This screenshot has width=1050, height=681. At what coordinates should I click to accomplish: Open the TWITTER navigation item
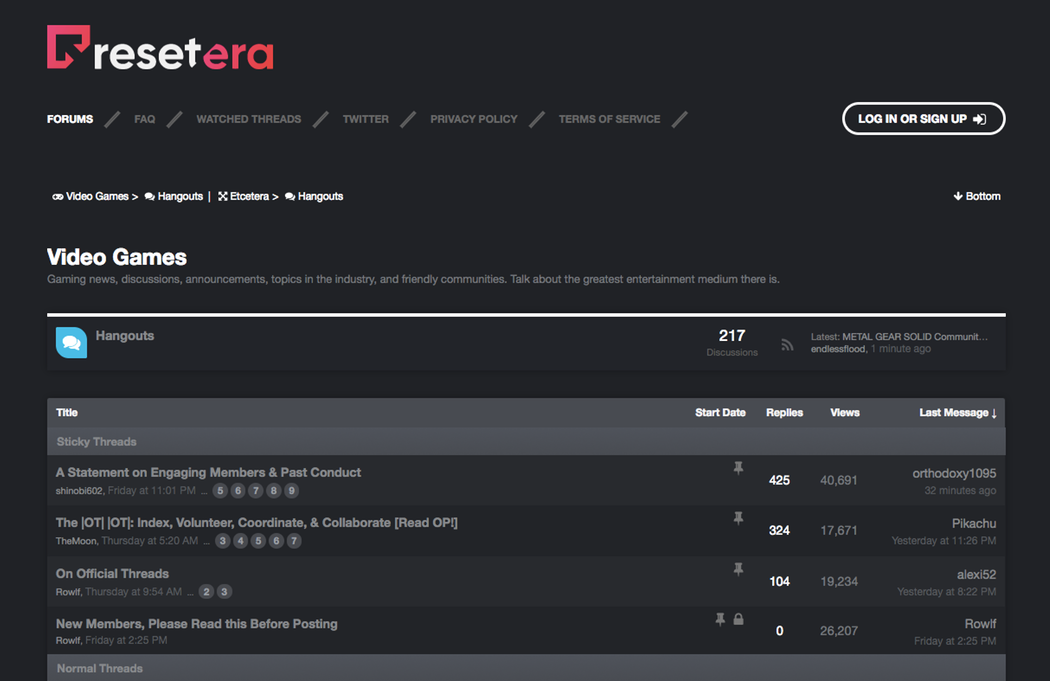click(x=365, y=119)
